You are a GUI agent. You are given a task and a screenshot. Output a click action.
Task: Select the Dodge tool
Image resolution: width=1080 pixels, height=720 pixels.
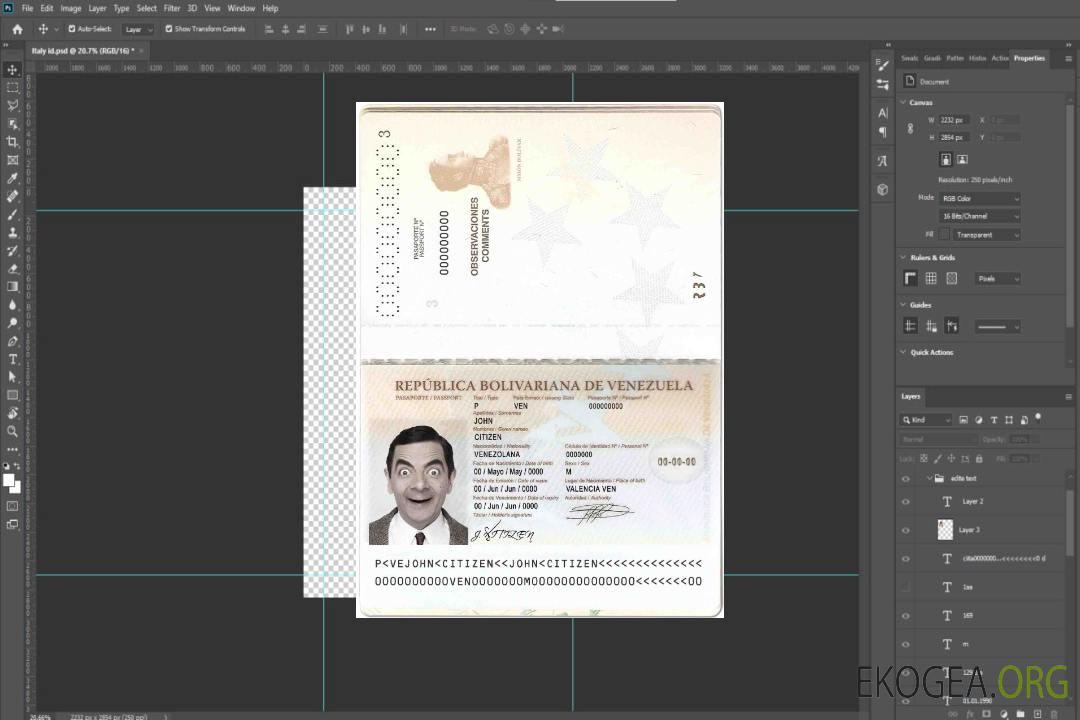point(12,322)
